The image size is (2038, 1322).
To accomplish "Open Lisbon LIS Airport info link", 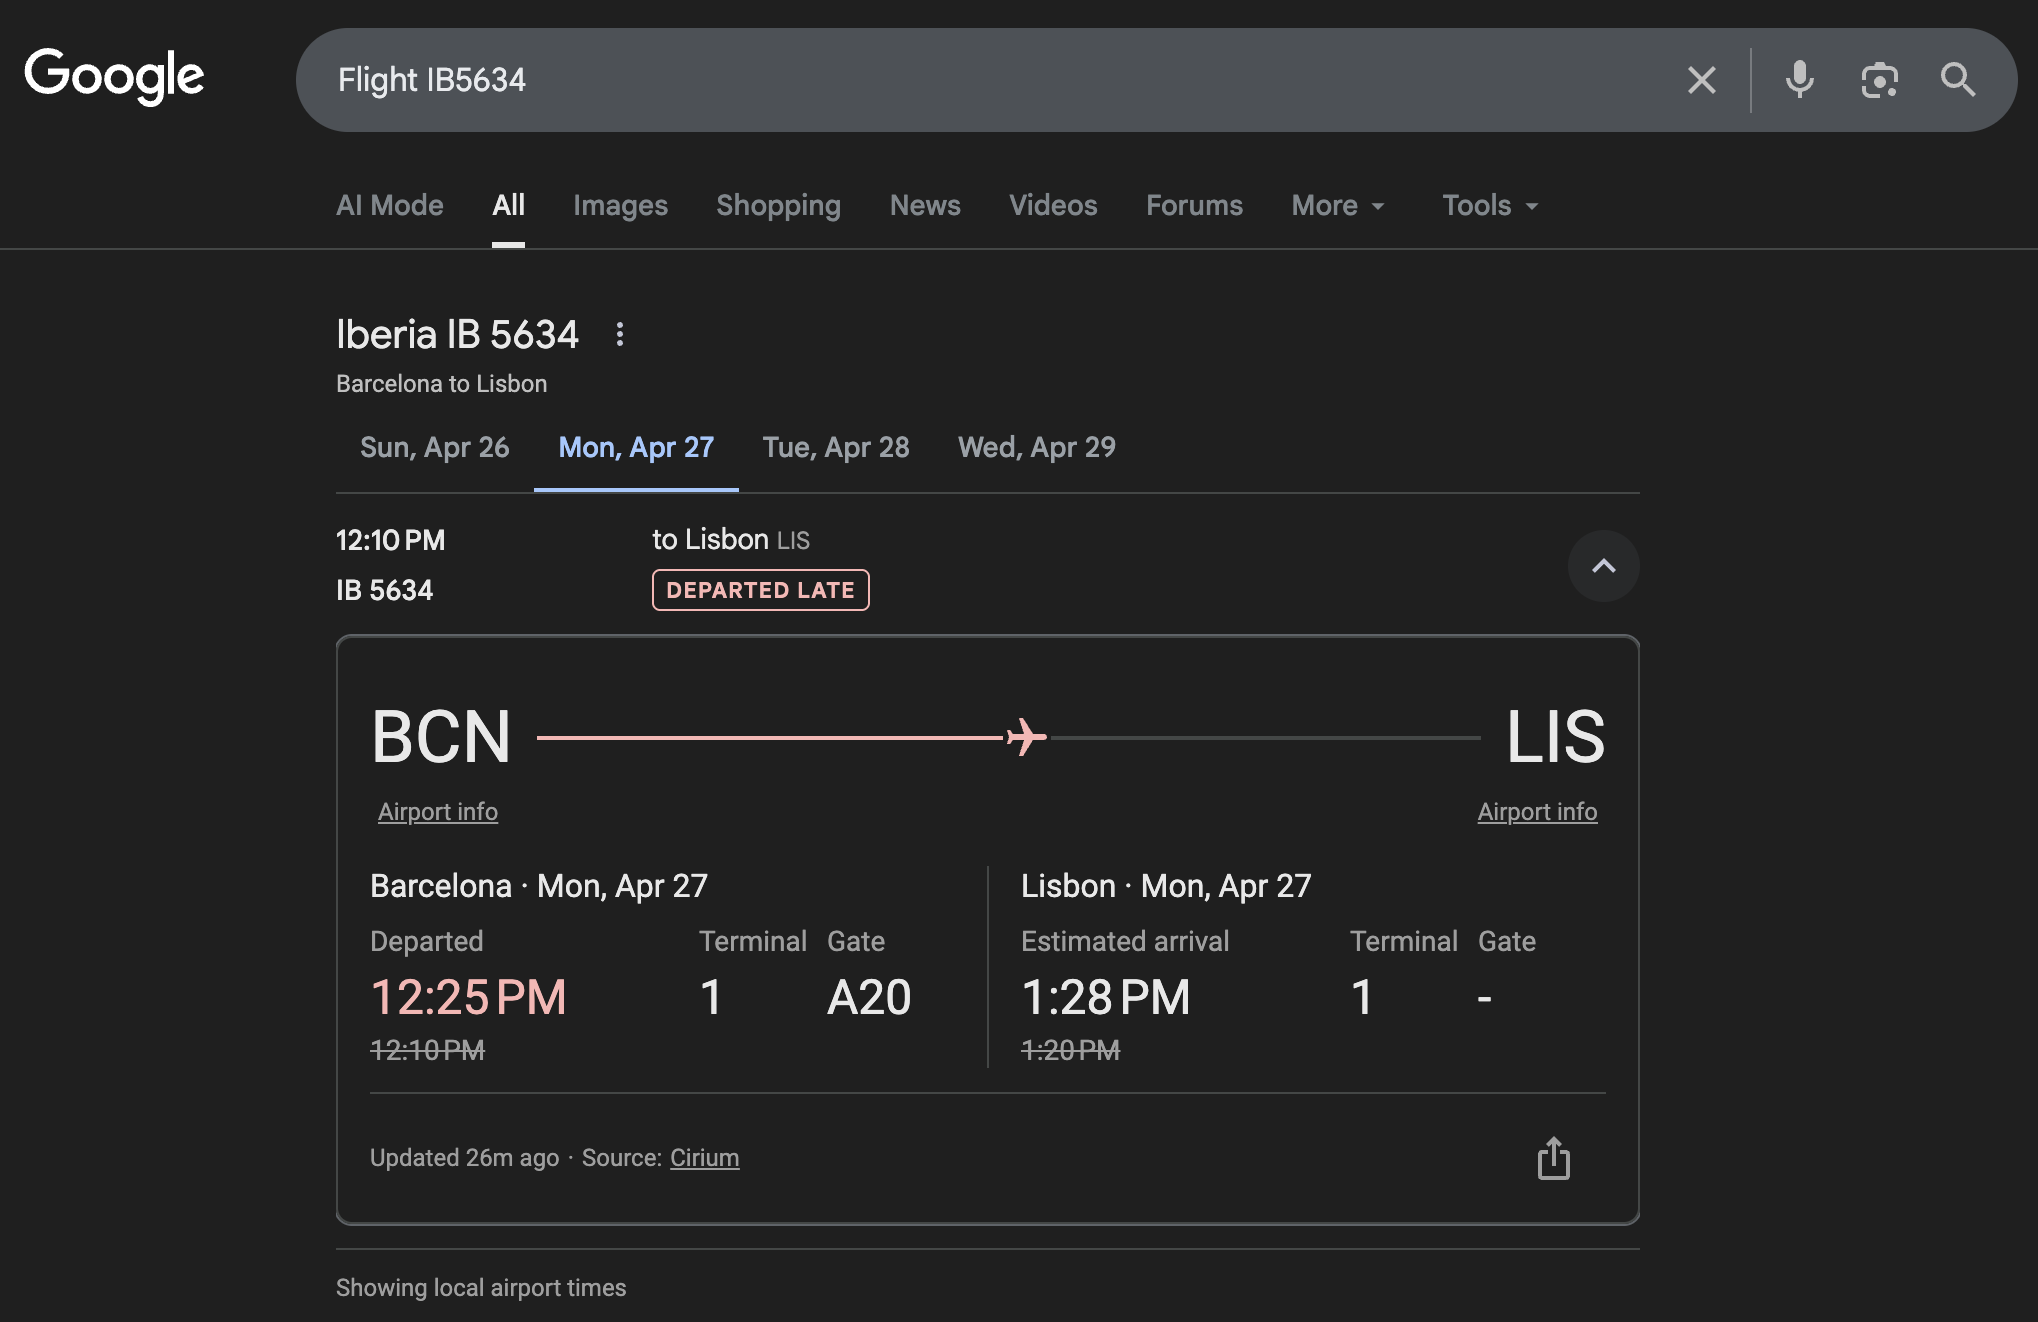I will point(1537,812).
